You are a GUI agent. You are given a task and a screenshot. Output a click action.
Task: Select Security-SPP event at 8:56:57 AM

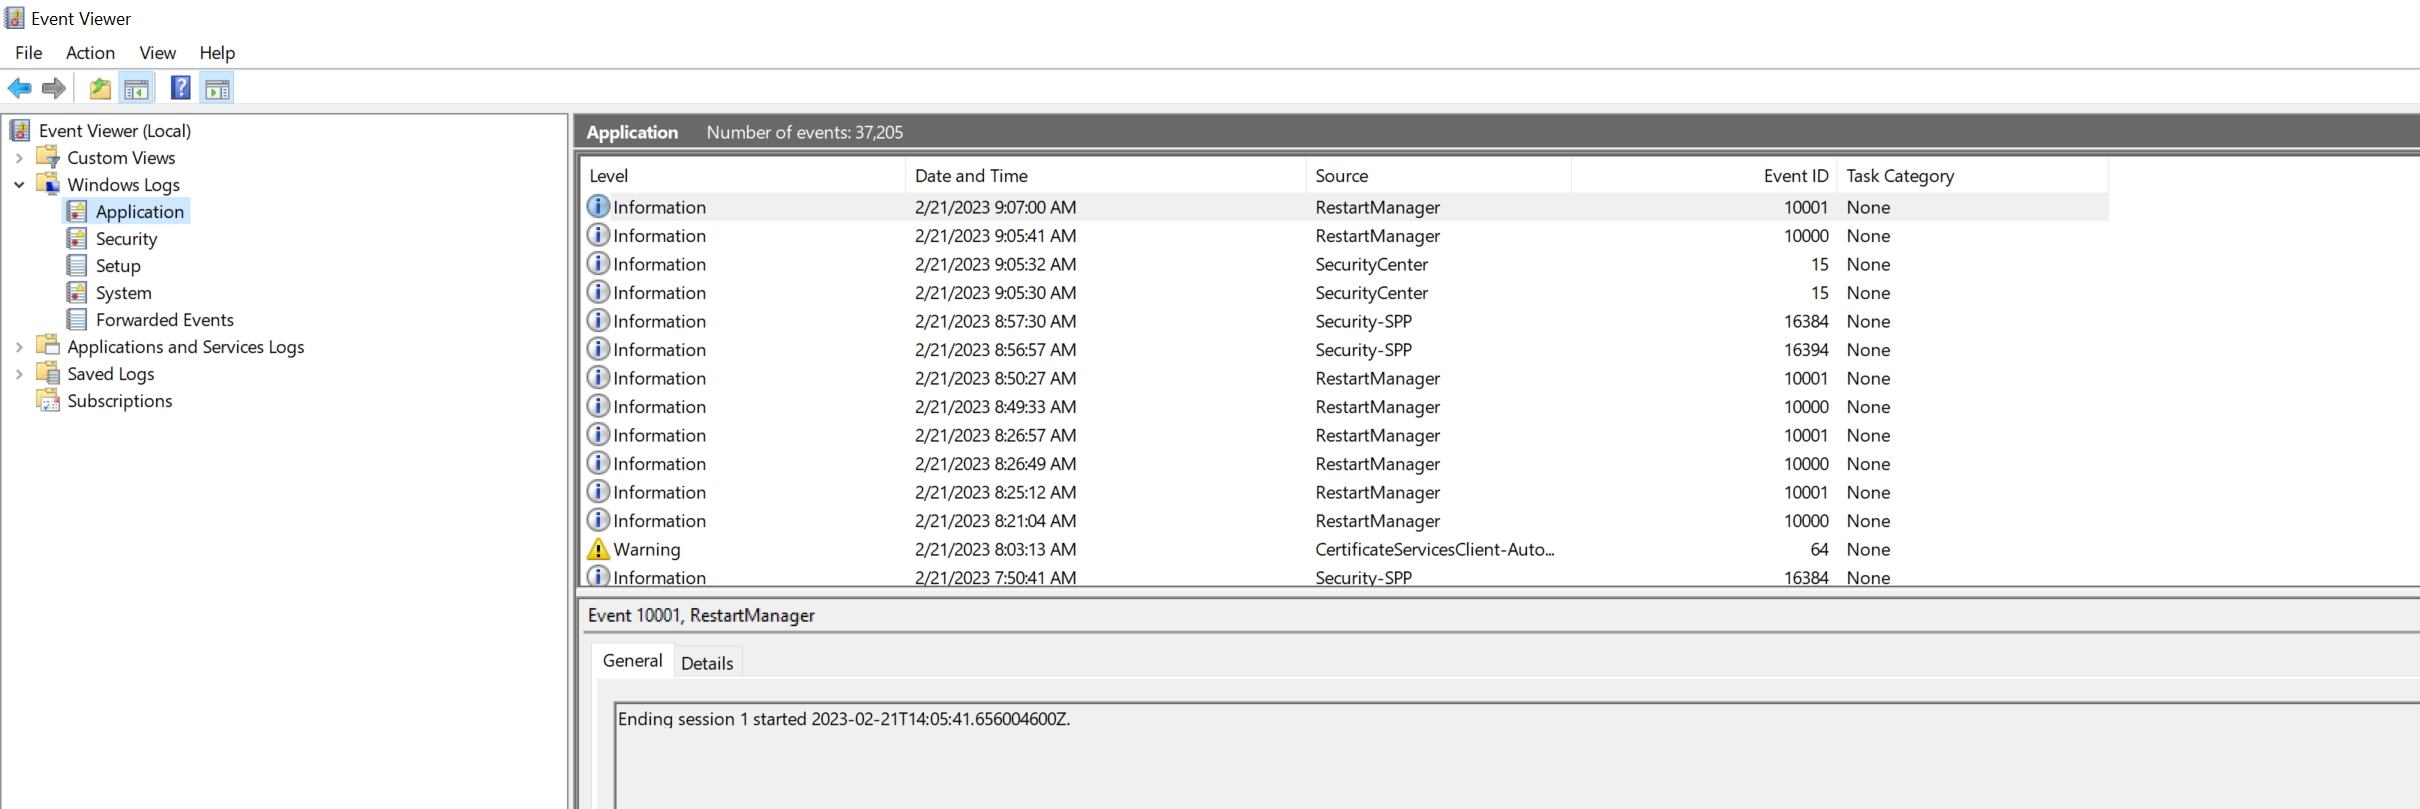coord(1346,350)
